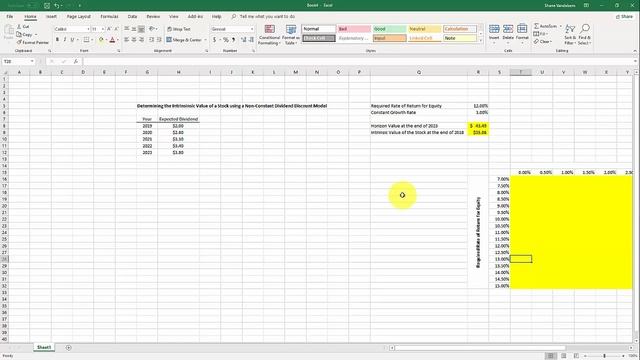The height and width of the screenshot is (360, 640).
Task: Apply the Note cell style
Action: point(460,38)
